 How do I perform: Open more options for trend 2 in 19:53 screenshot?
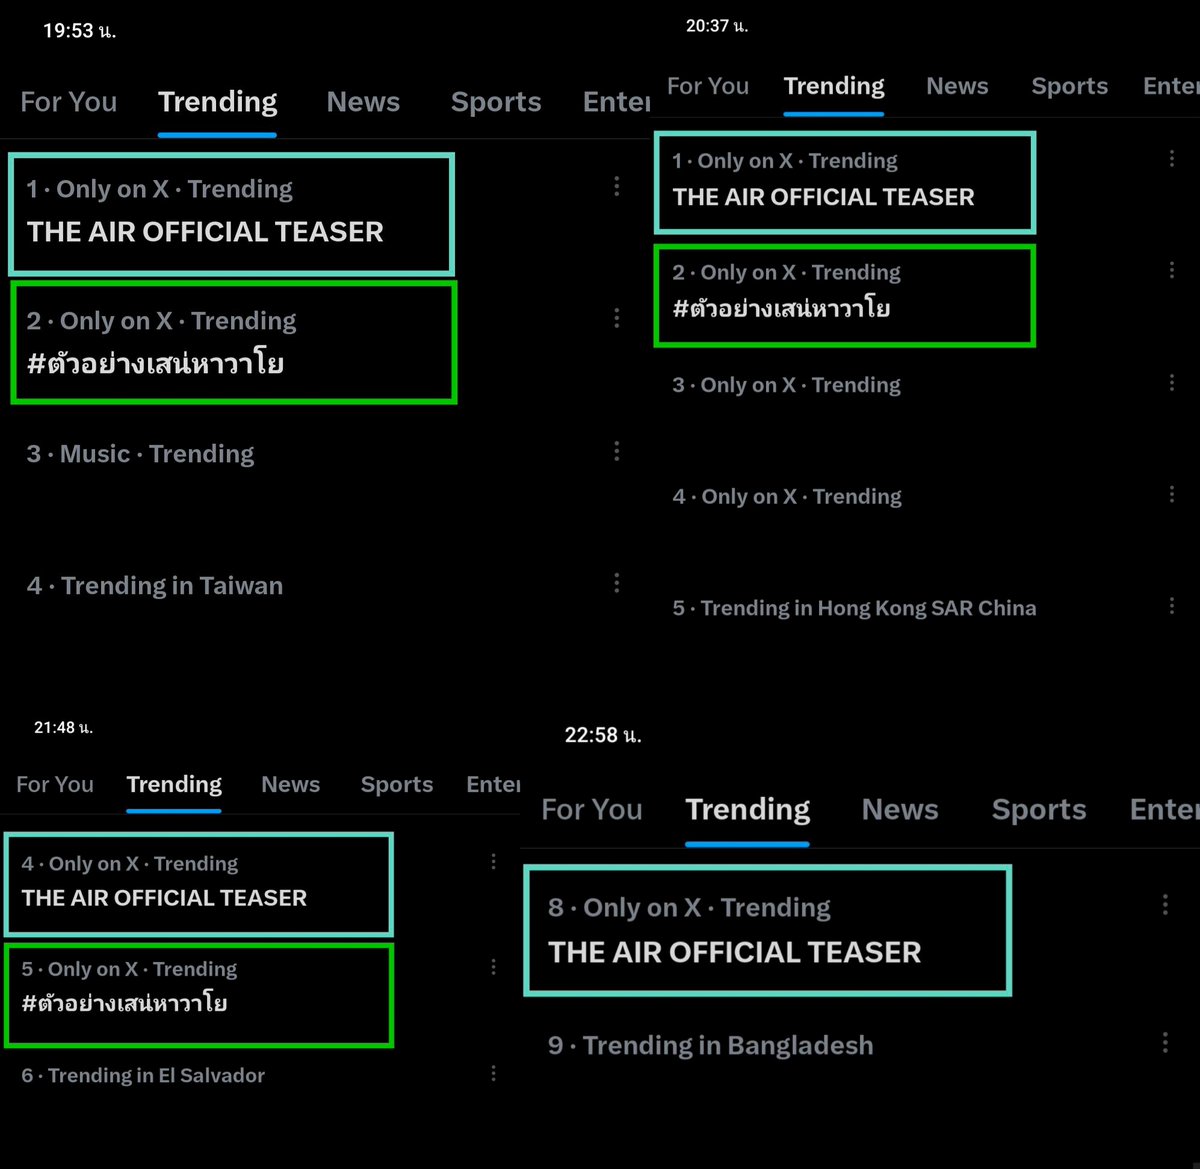[617, 318]
